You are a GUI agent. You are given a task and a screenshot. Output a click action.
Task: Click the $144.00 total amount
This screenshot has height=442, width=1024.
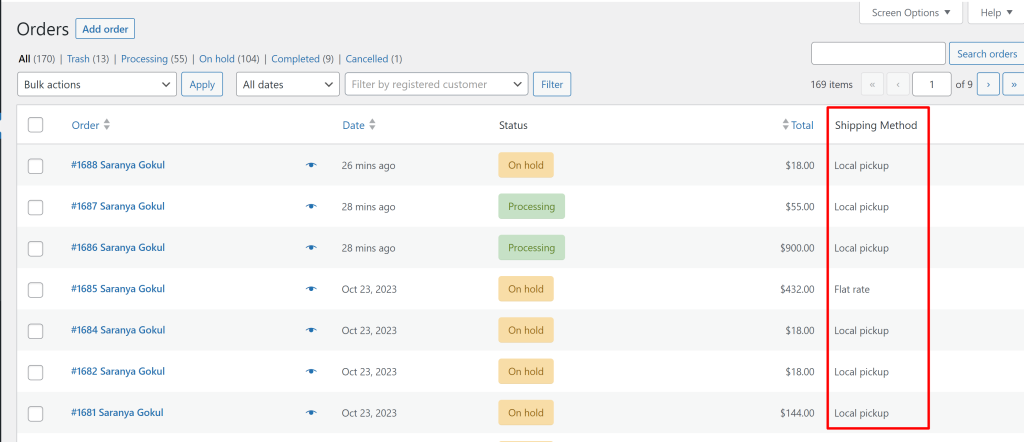tap(797, 413)
